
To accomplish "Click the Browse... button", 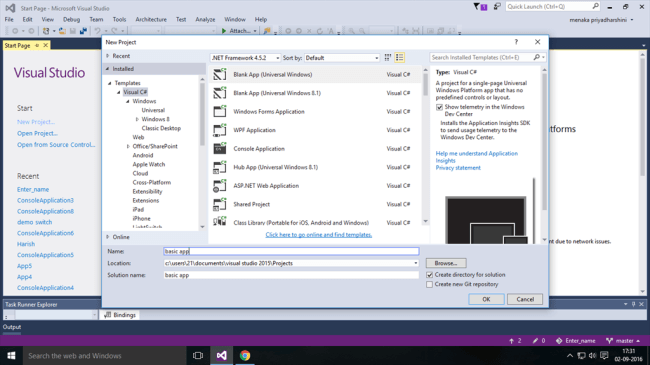I will pyautogui.click(x=446, y=263).
